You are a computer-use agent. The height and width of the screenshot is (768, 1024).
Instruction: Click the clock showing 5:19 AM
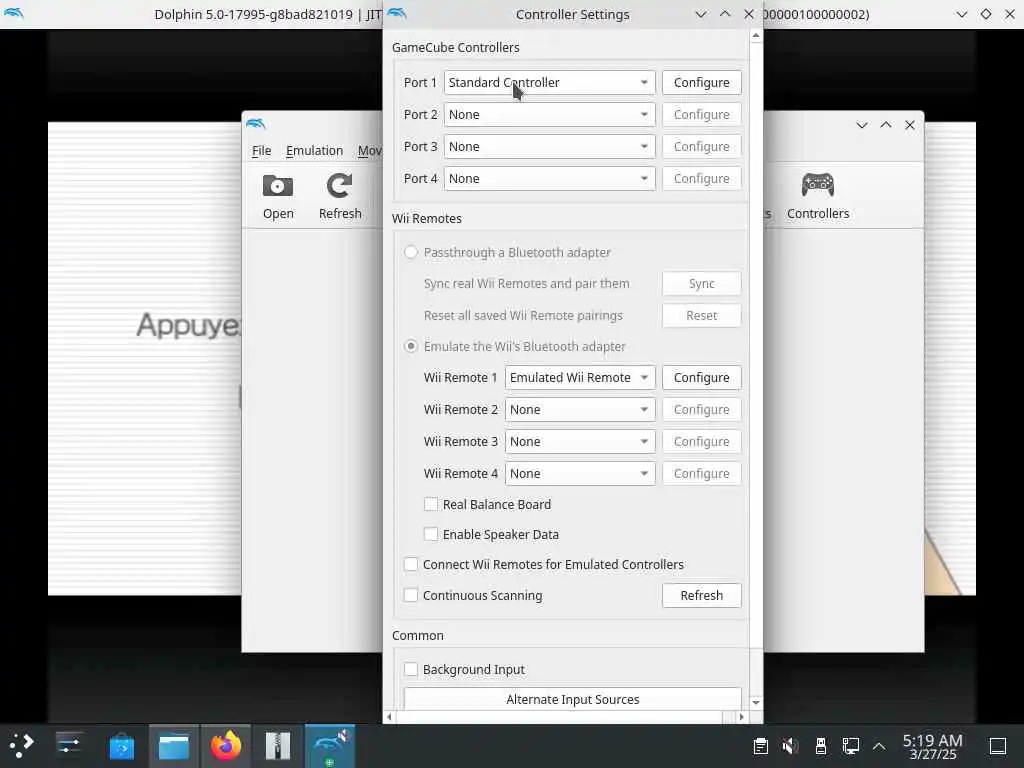click(933, 746)
